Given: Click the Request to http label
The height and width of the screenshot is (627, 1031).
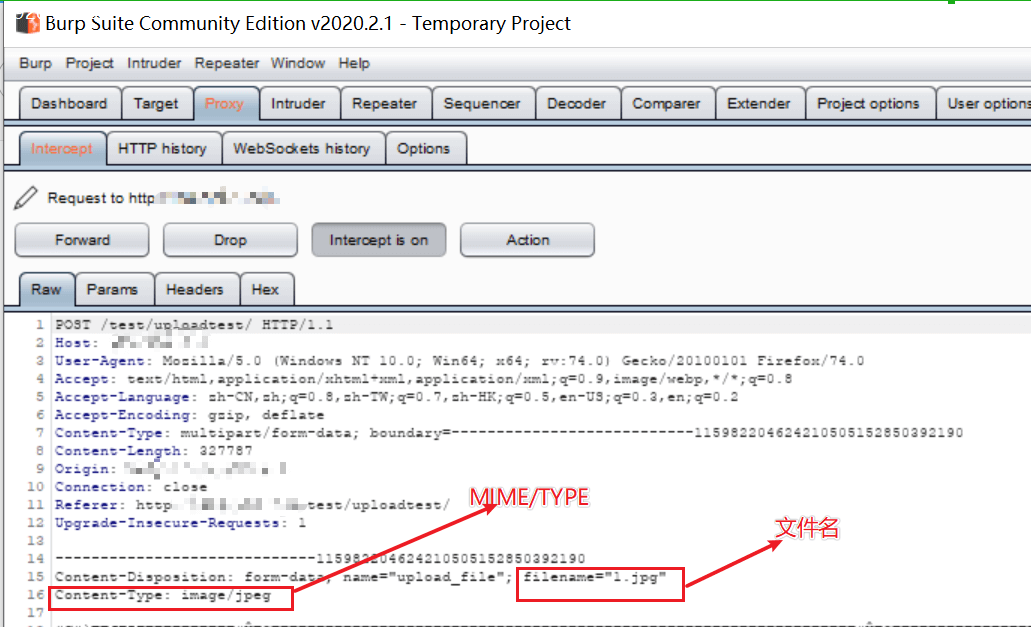Looking at the screenshot, I should pos(101,198).
